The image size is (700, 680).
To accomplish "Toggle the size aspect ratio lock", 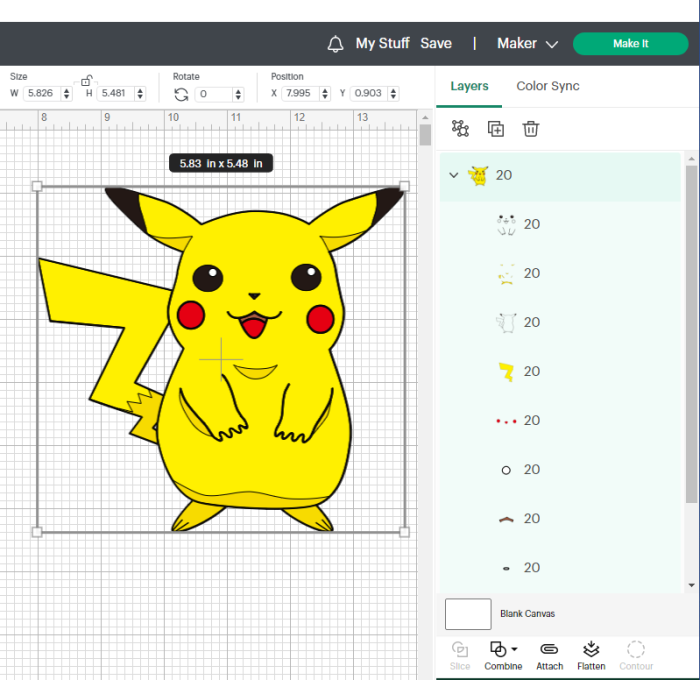I will 87,80.
